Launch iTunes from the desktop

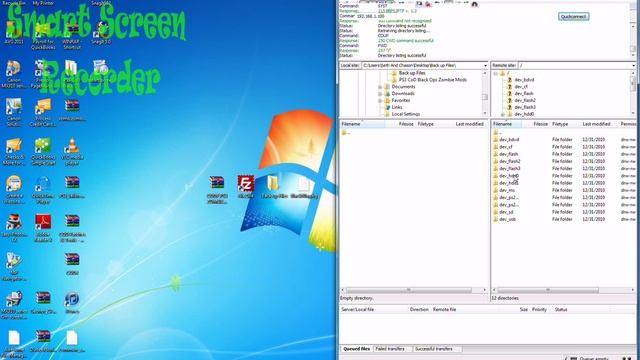[x=72, y=302]
